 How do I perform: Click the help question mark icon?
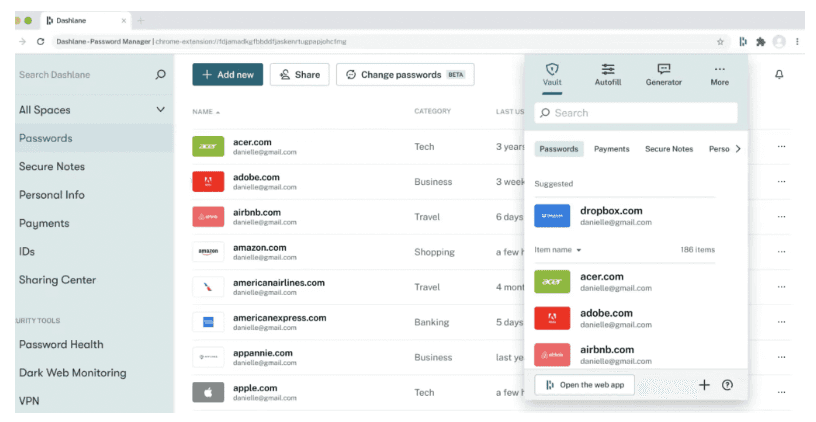(727, 385)
